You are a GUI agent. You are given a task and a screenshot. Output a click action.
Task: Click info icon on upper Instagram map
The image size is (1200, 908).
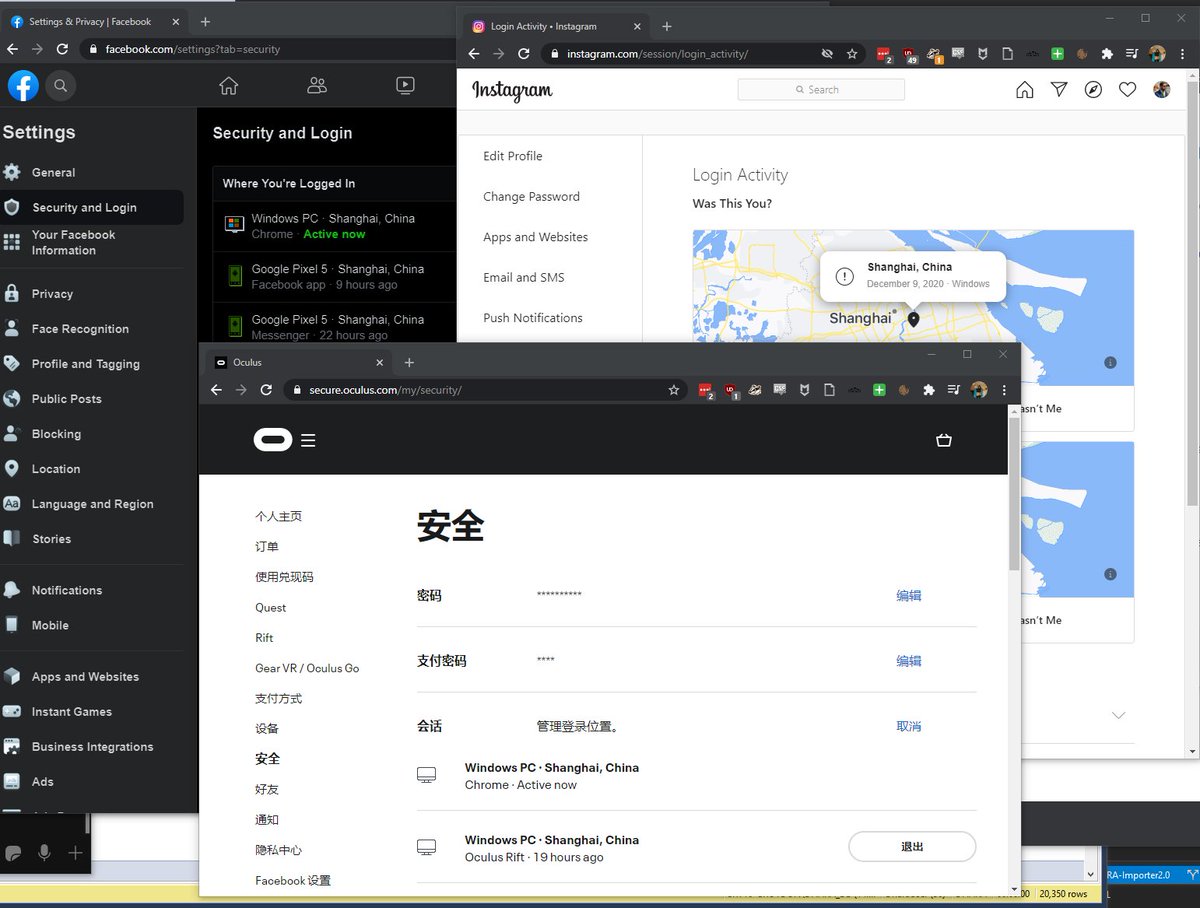1110,363
